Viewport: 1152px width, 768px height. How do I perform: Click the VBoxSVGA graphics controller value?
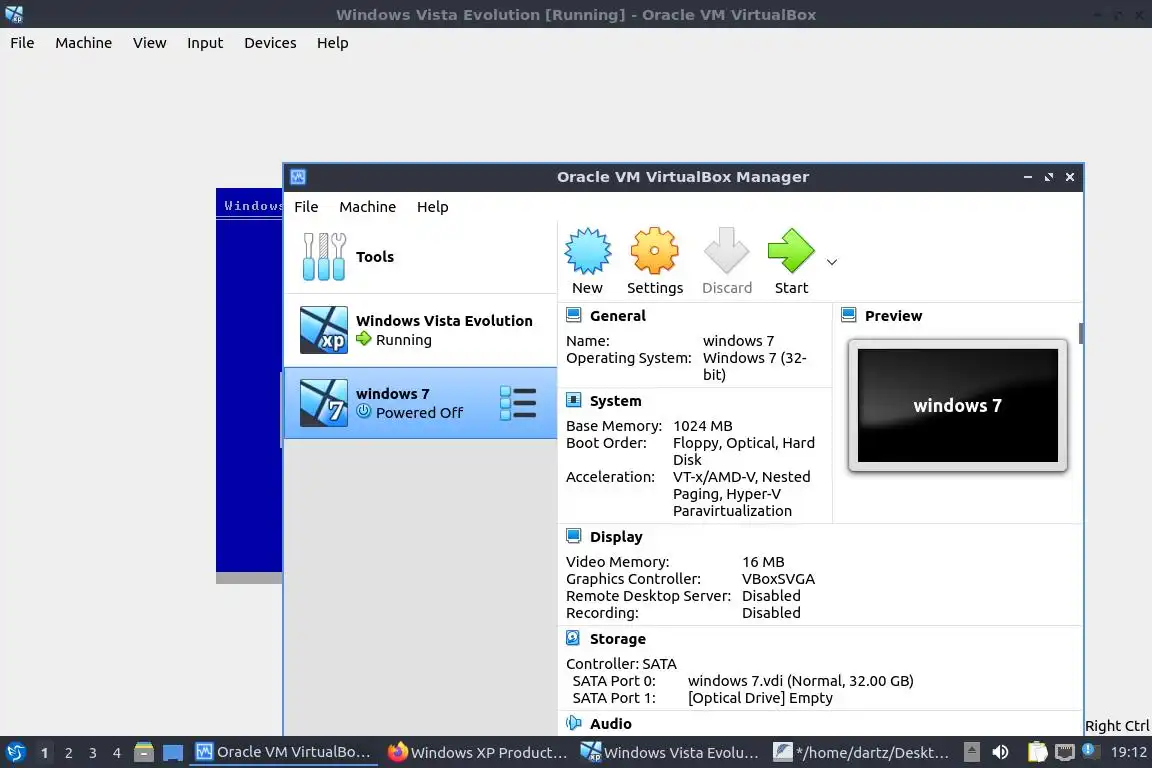coord(778,579)
